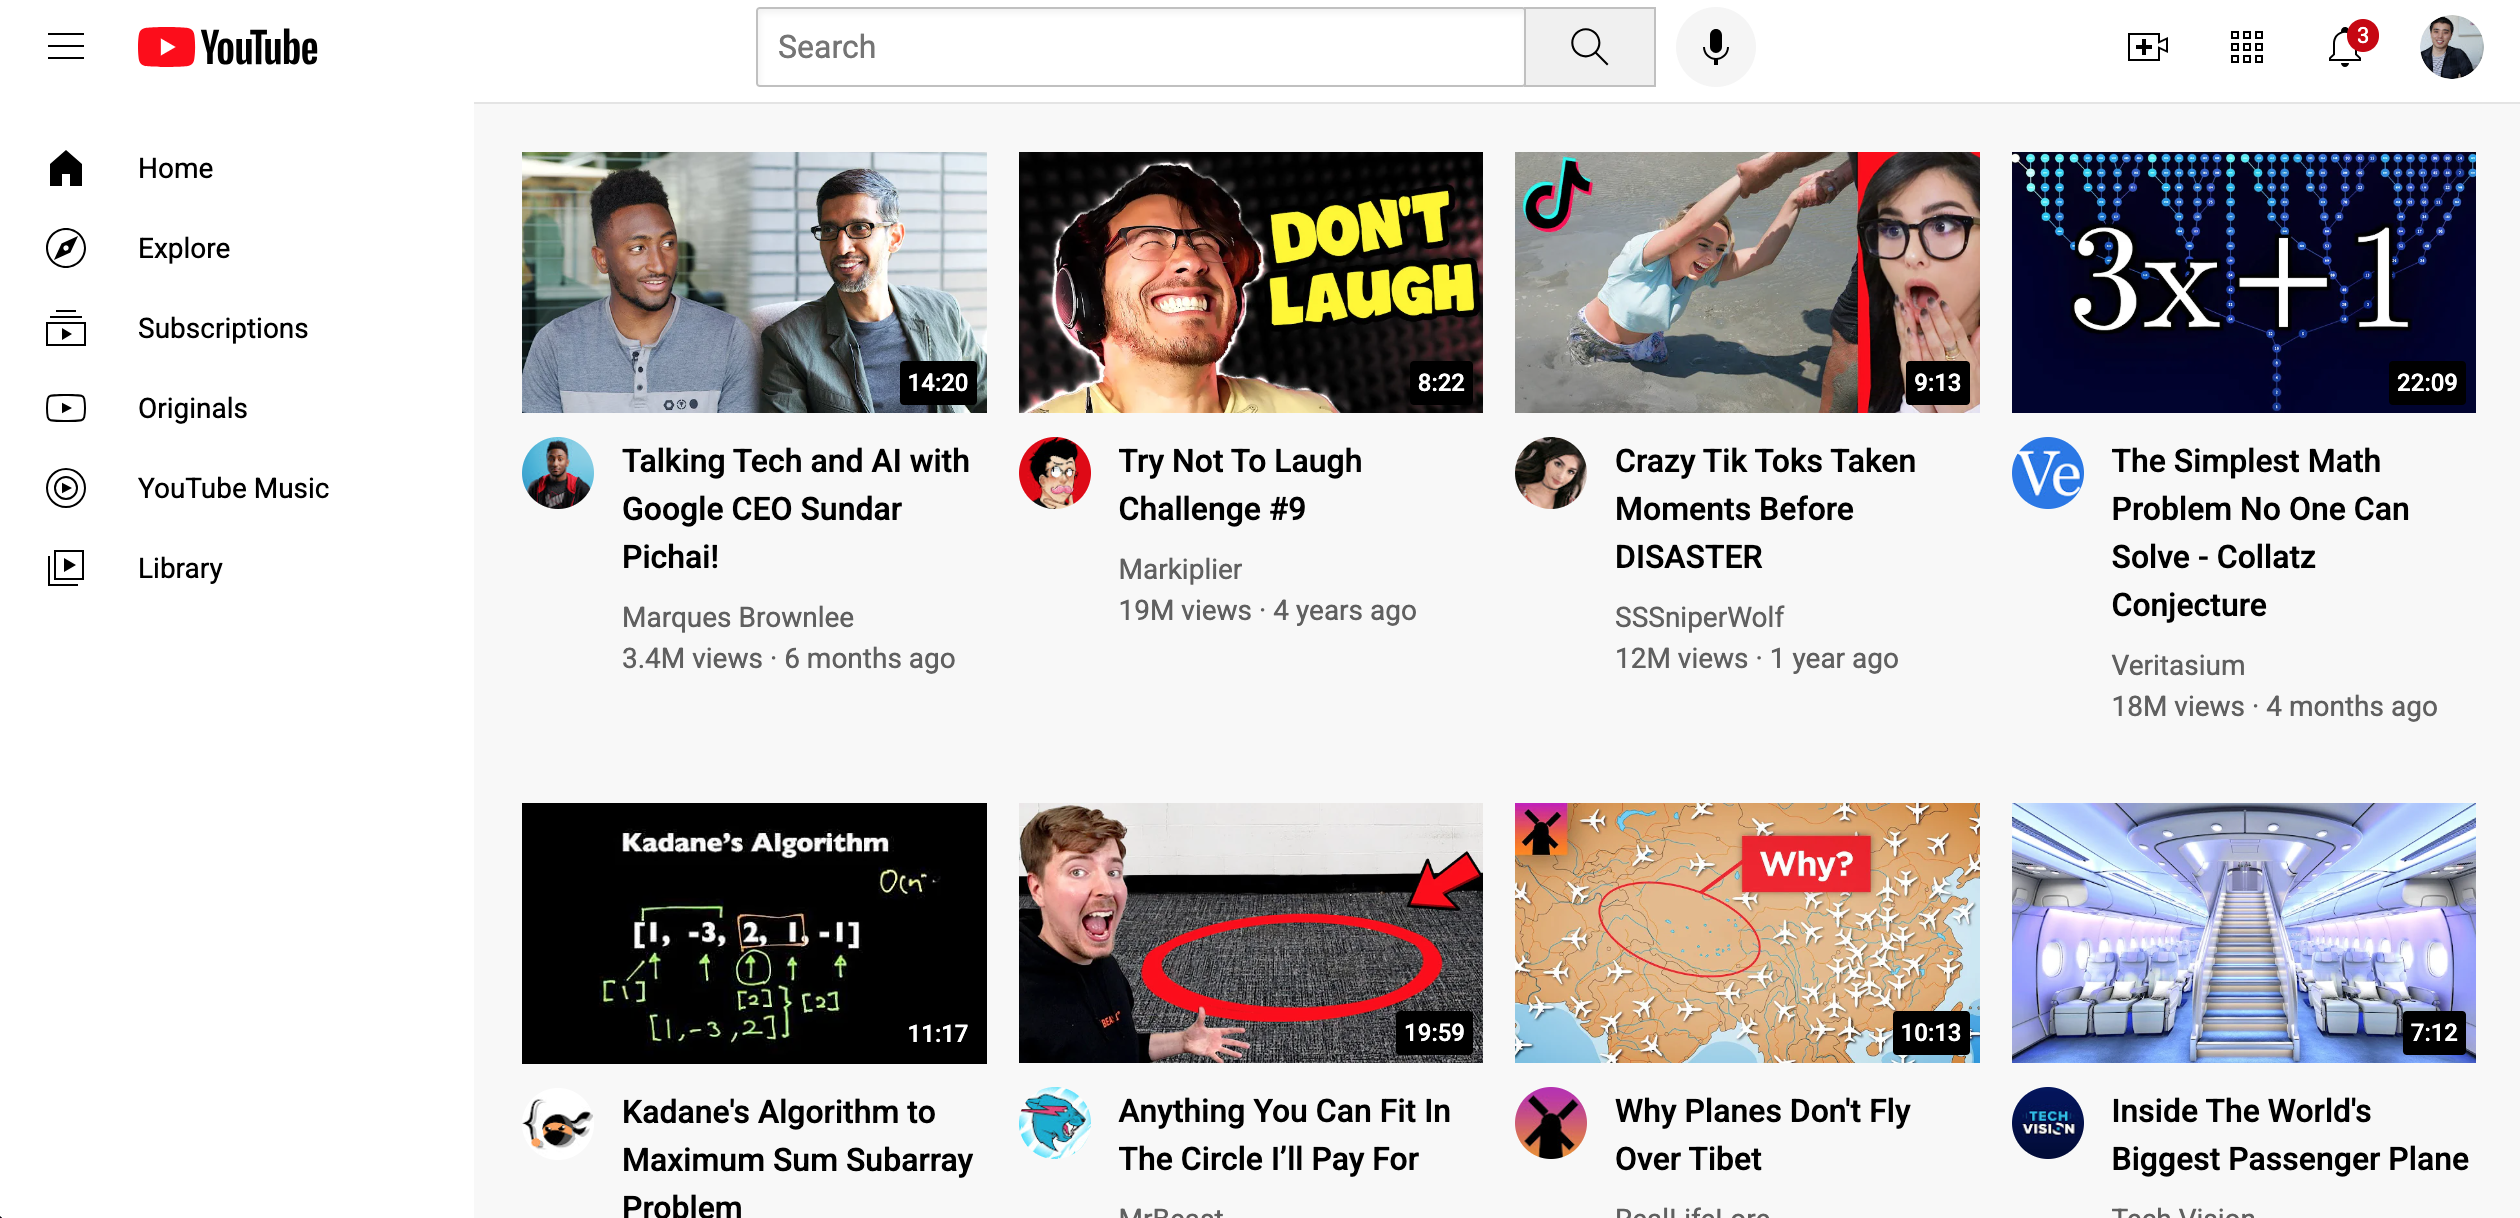Click inside the Search text field

click(1140, 47)
